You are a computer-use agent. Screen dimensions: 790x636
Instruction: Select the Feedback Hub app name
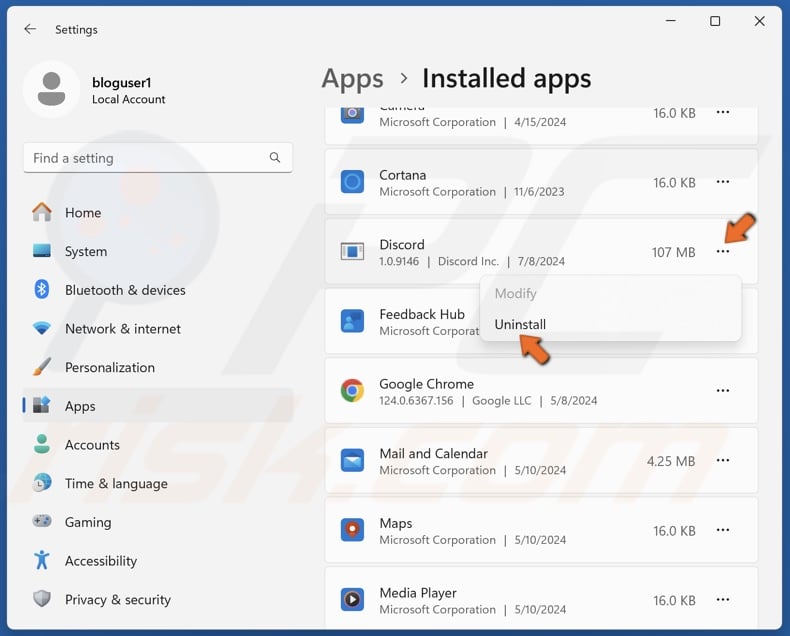point(422,314)
